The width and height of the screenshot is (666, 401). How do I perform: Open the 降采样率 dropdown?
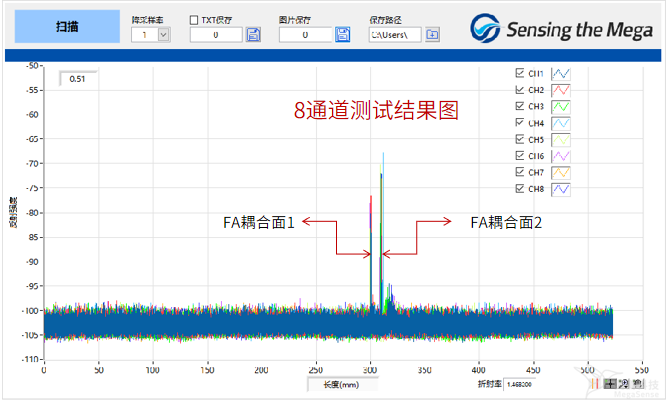pos(163,35)
